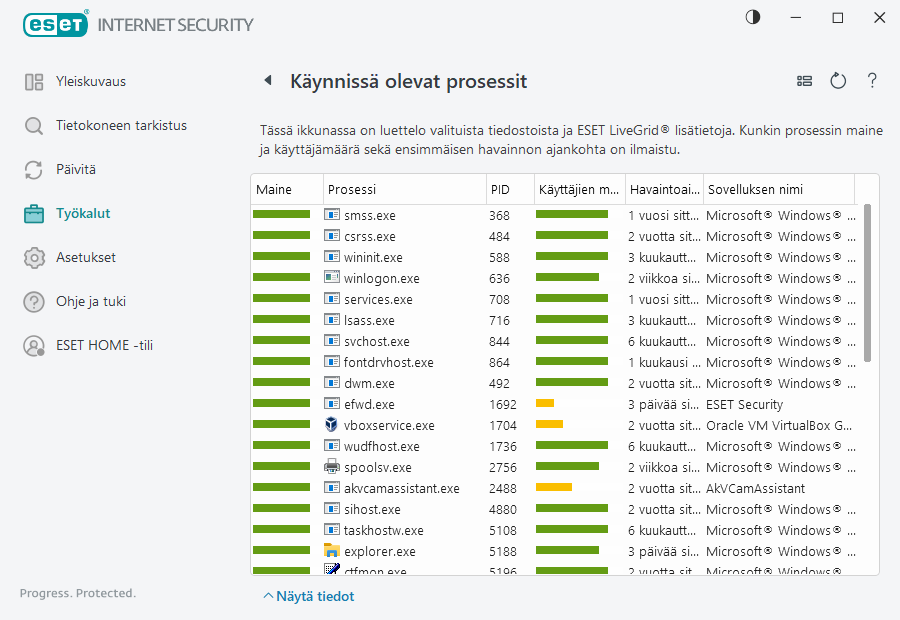Open Asetukset settings section

click(x=86, y=257)
